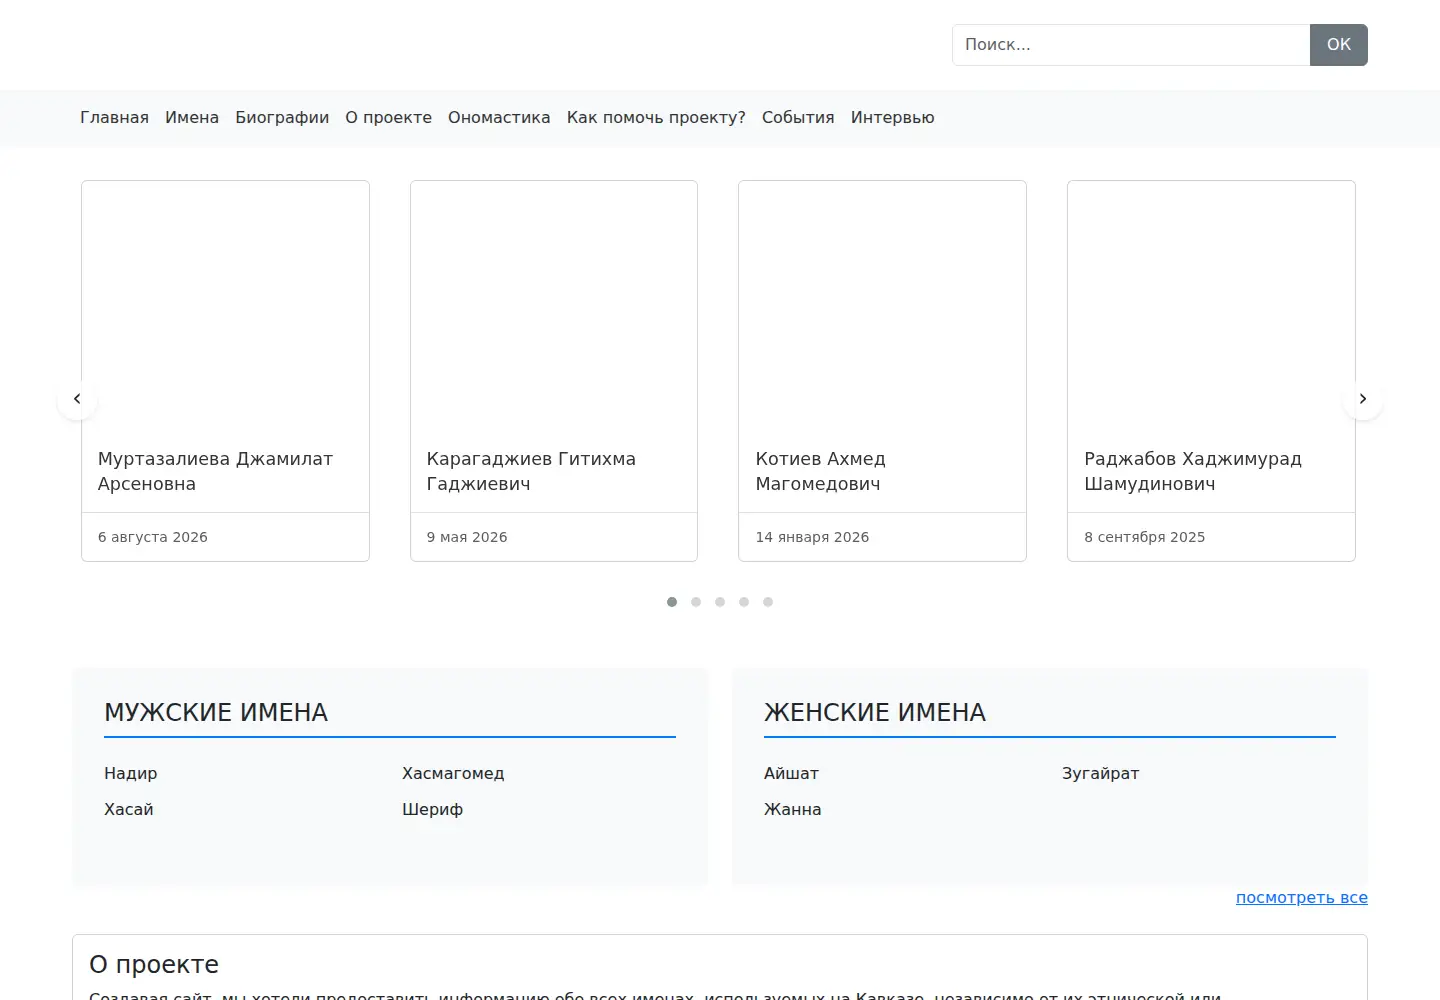This screenshot has height=1000, width=1440.
Task: Open Котиев Ахмед Магомедович card title
Action: pyautogui.click(x=820, y=471)
